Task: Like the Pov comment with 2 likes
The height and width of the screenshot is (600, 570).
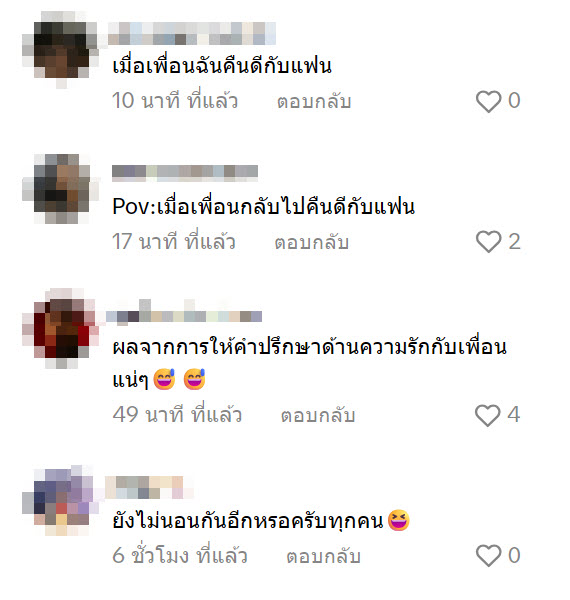Action: click(x=488, y=242)
